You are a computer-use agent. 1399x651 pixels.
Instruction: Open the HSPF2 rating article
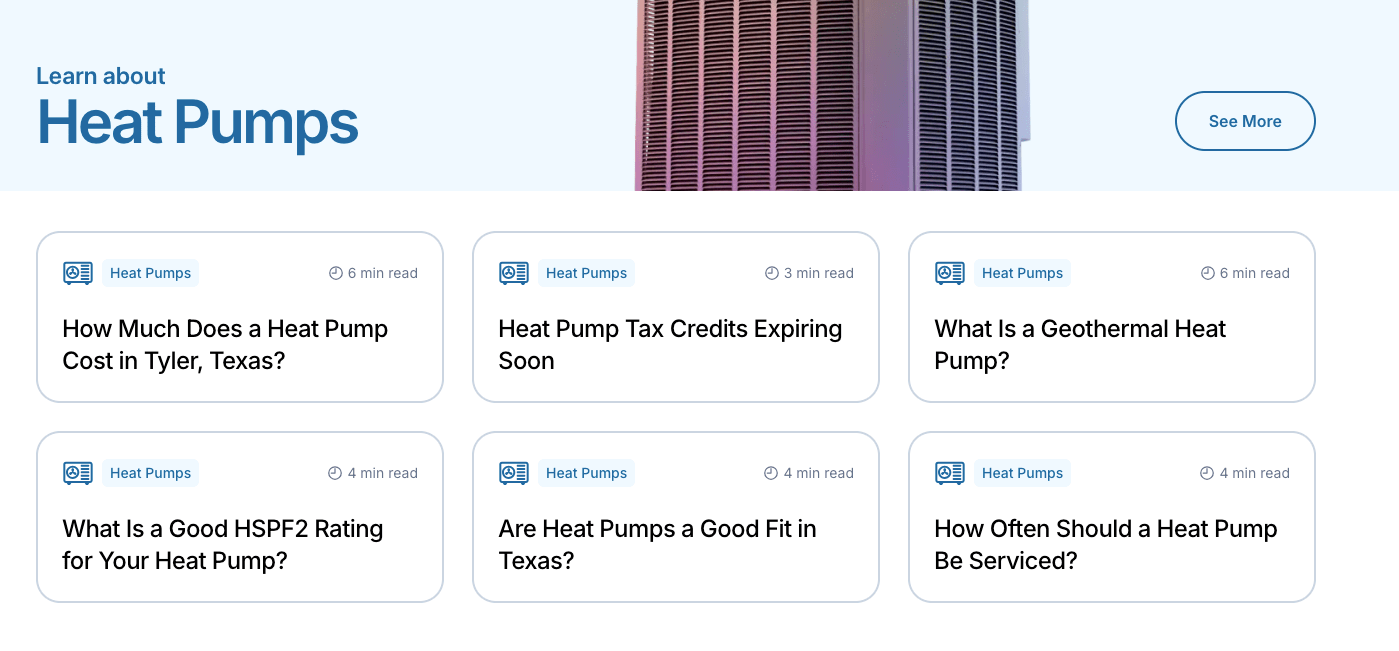click(x=222, y=544)
